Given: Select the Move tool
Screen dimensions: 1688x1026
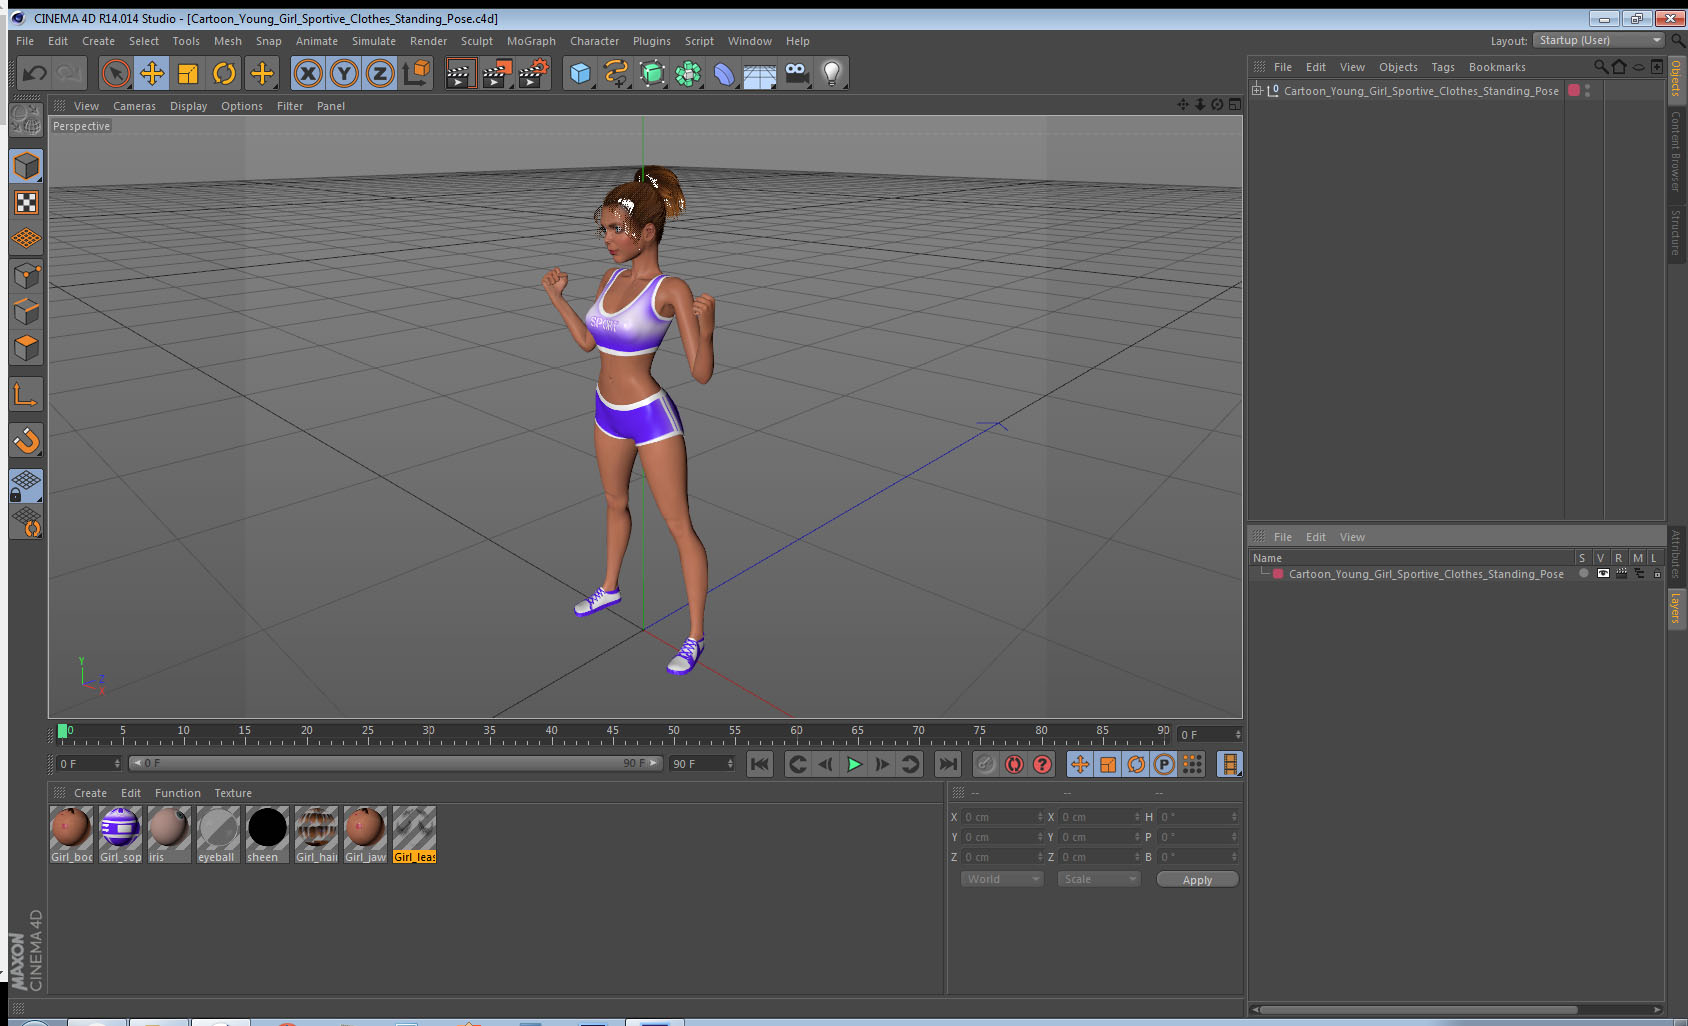Looking at the screenshot, I should [152, 73].
